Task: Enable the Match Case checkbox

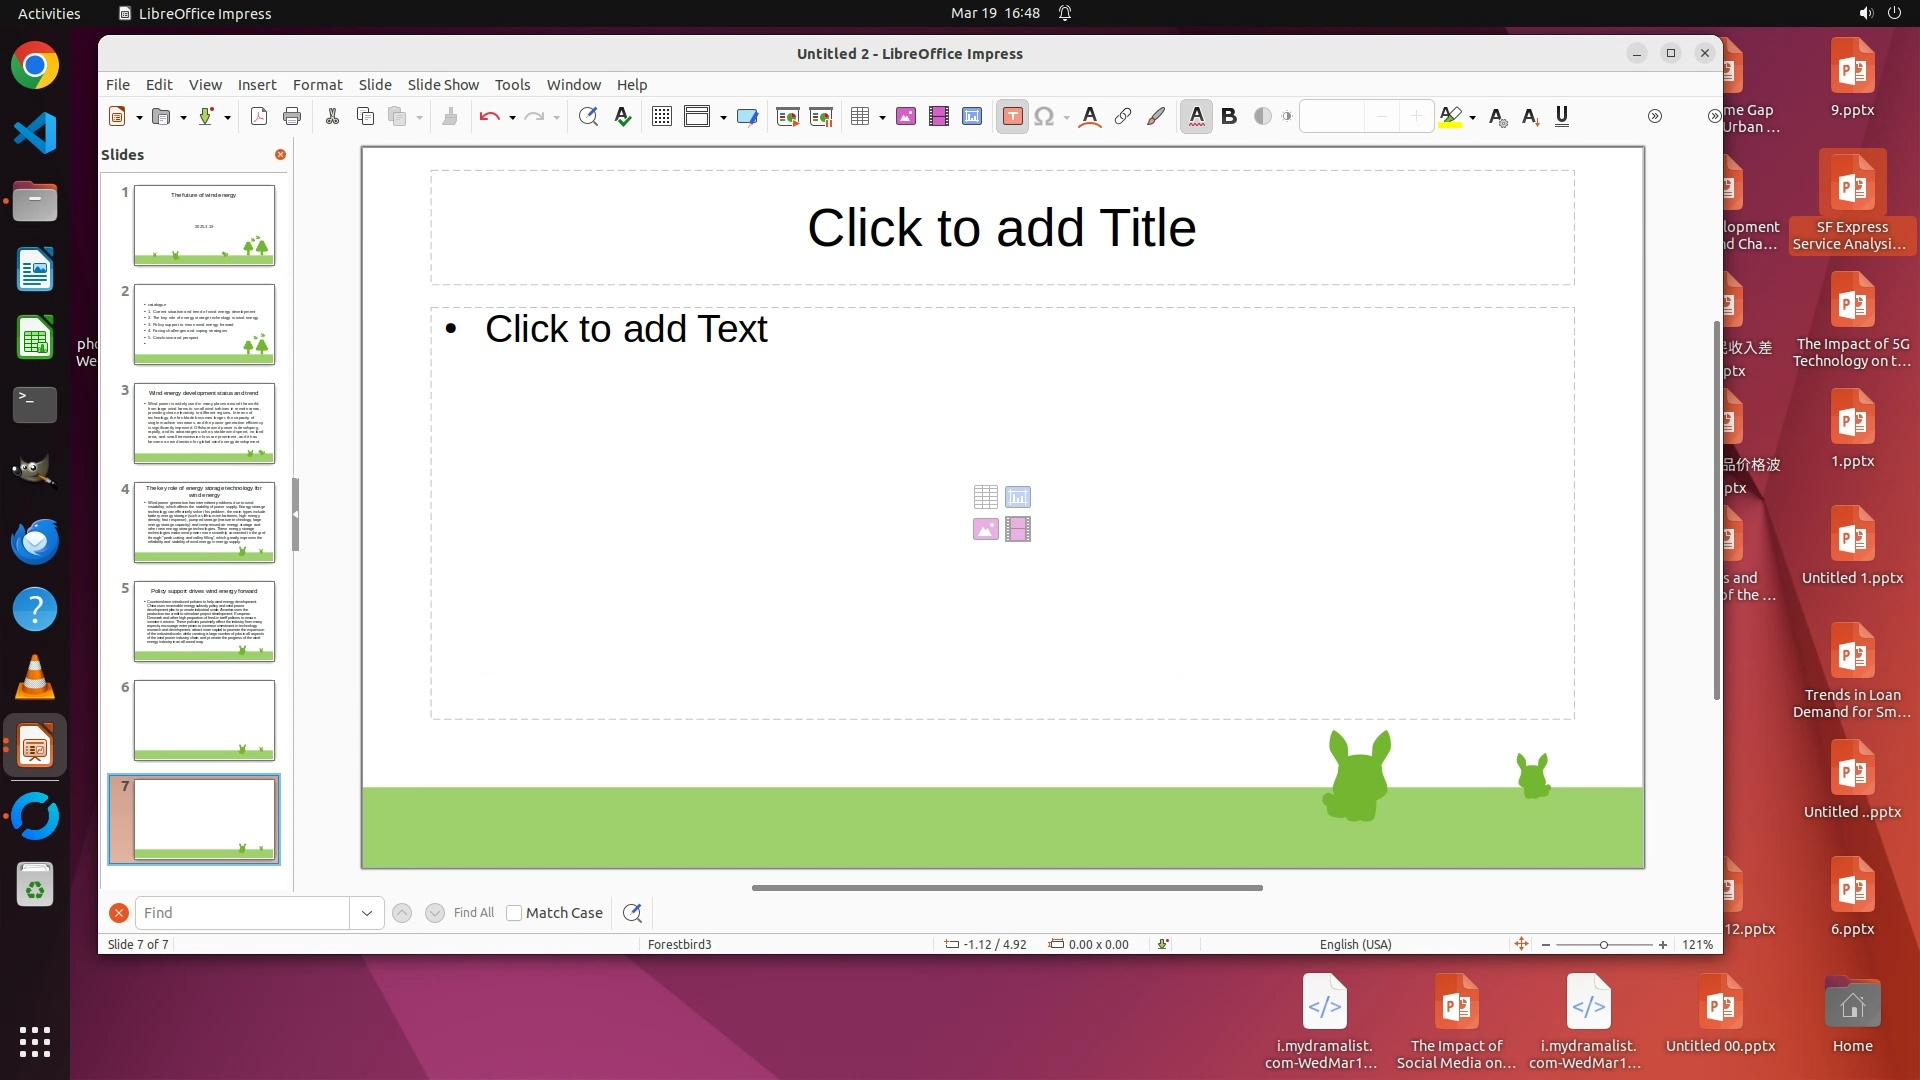Action: pyautogui.click(x=514, y=913)
